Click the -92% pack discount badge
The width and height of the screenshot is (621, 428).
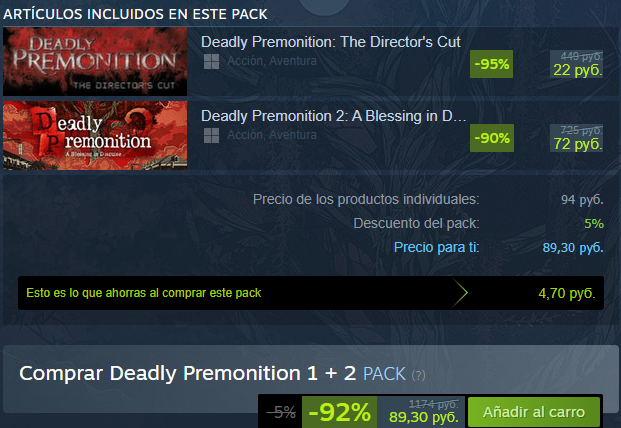pyautogui.click(x=339, y=412)
